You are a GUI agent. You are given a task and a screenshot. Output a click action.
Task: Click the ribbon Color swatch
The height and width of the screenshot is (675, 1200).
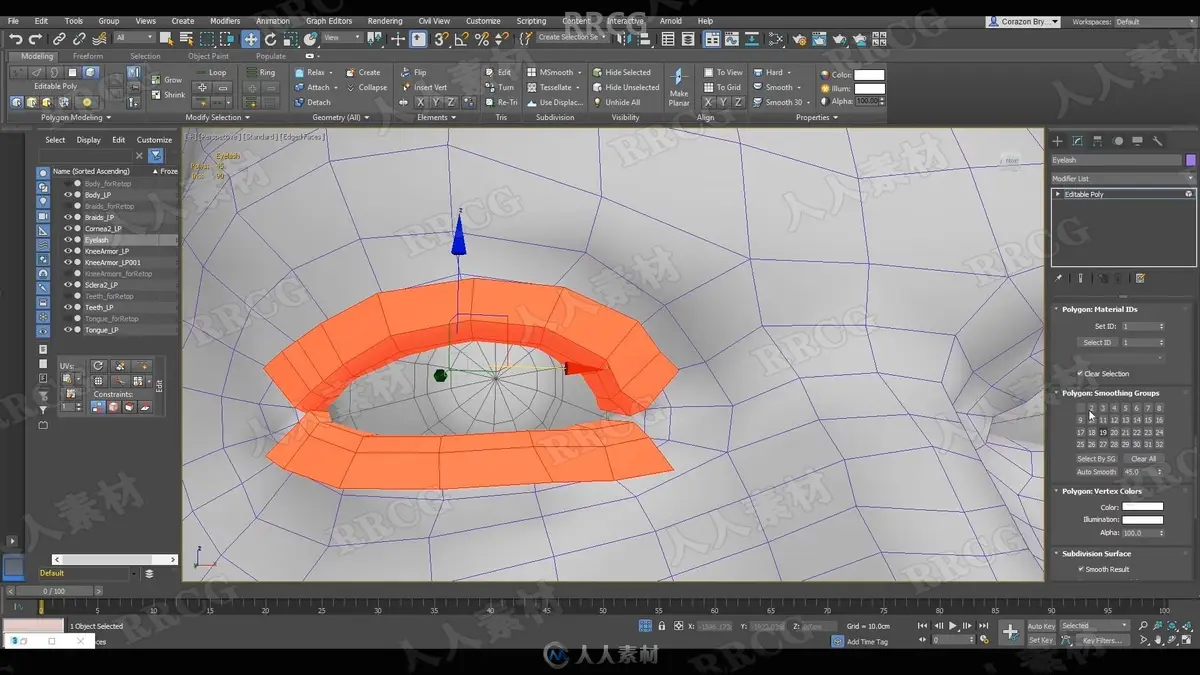[x=869, y=75]
